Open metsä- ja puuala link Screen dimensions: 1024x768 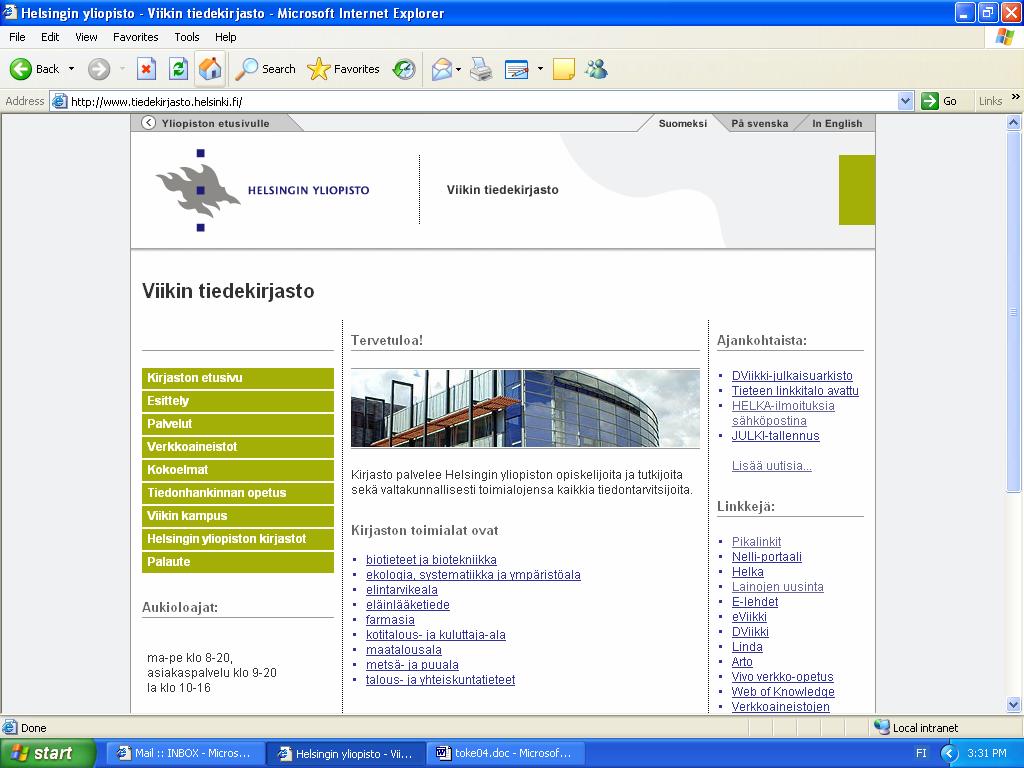tap(412, 665)
